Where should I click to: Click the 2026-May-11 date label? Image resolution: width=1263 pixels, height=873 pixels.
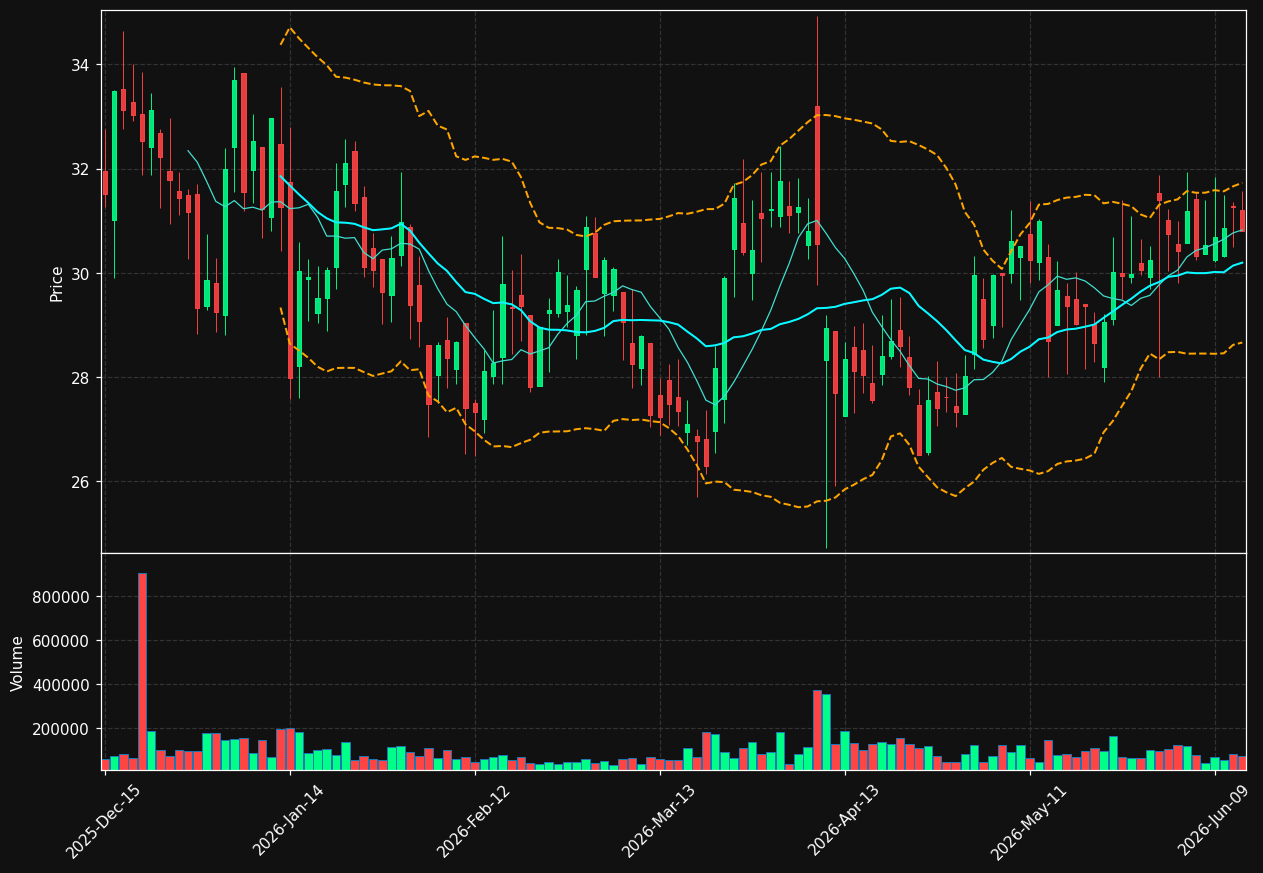(x=1028, y=821)
